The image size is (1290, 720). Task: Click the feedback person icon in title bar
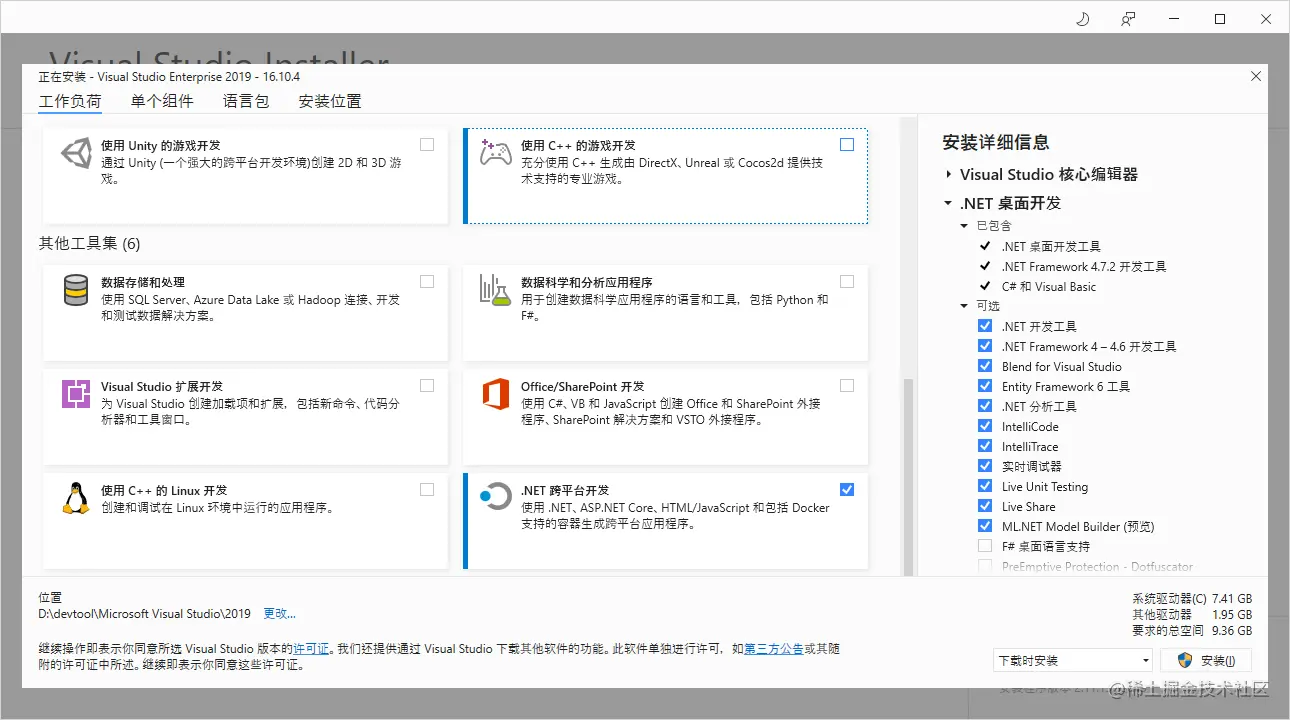pyautogui.click(x=1128, y=19)
